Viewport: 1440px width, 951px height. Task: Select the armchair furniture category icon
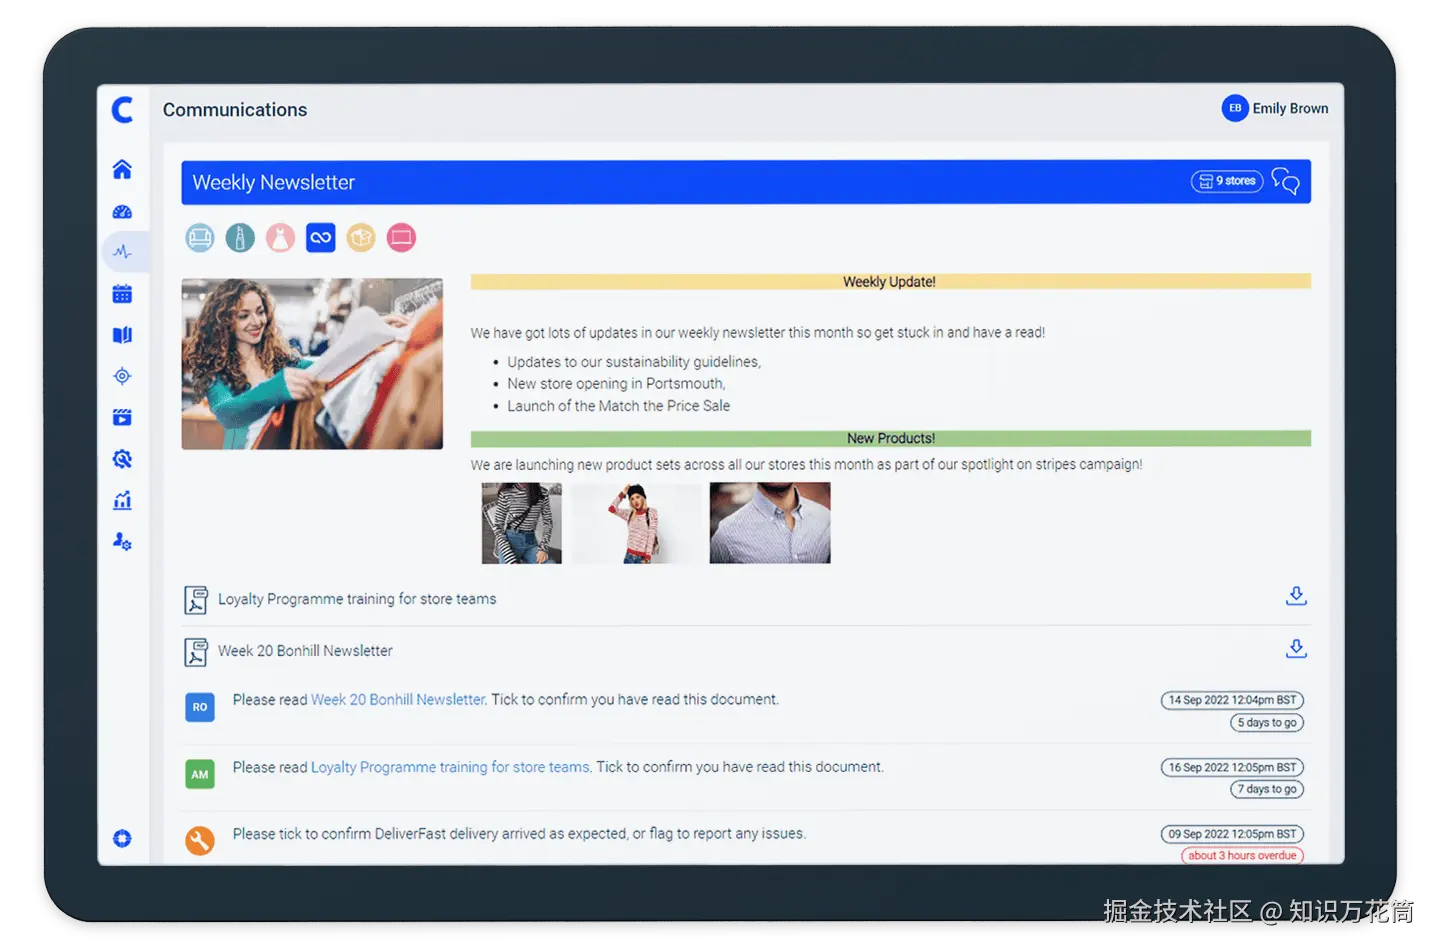(200, 238)
